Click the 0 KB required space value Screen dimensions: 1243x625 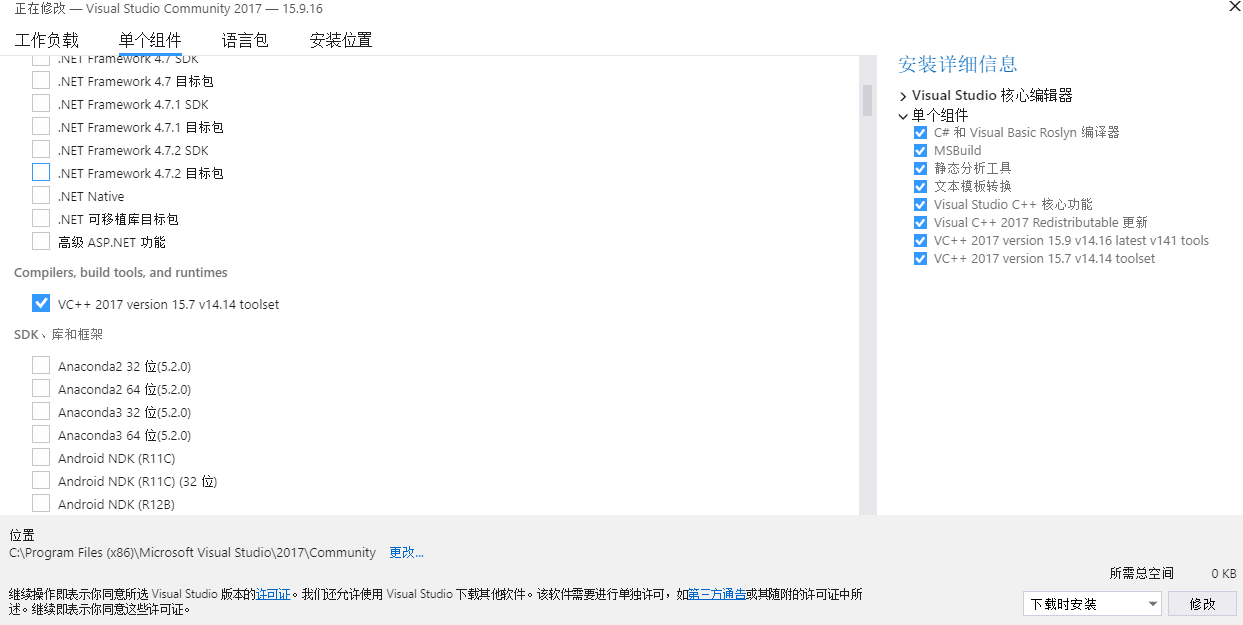point(1224,574)
